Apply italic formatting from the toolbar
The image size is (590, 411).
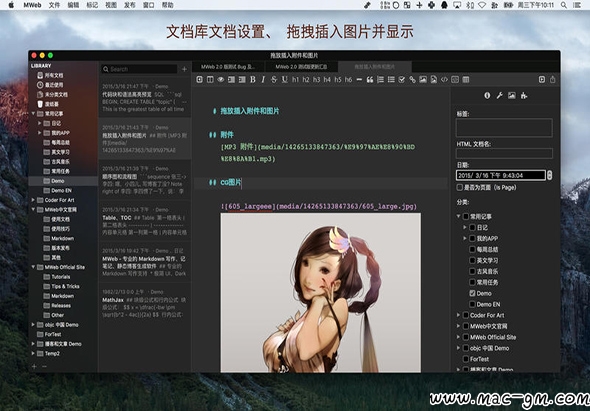[263, 79]
